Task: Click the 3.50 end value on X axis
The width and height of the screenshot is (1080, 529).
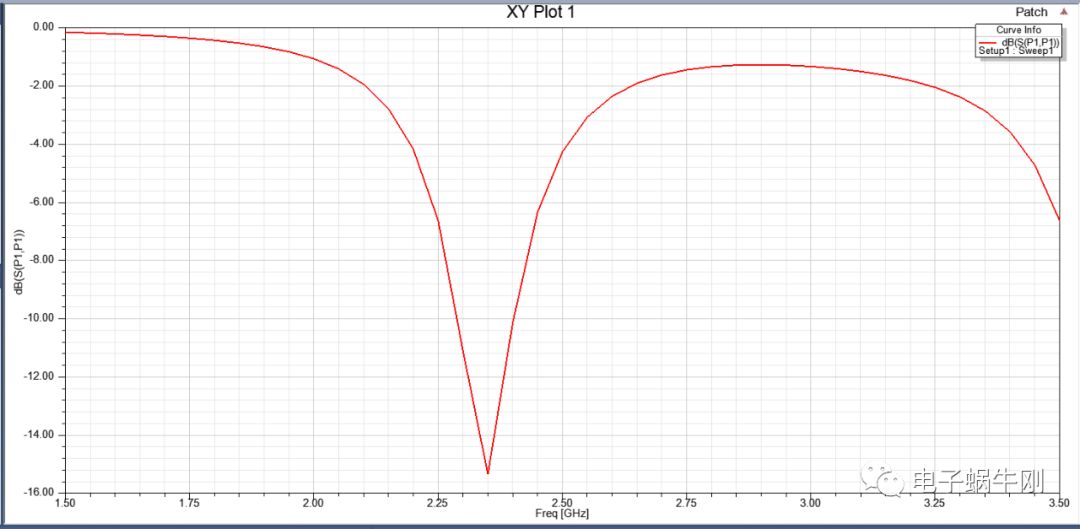Action: tap(1058, 502)
